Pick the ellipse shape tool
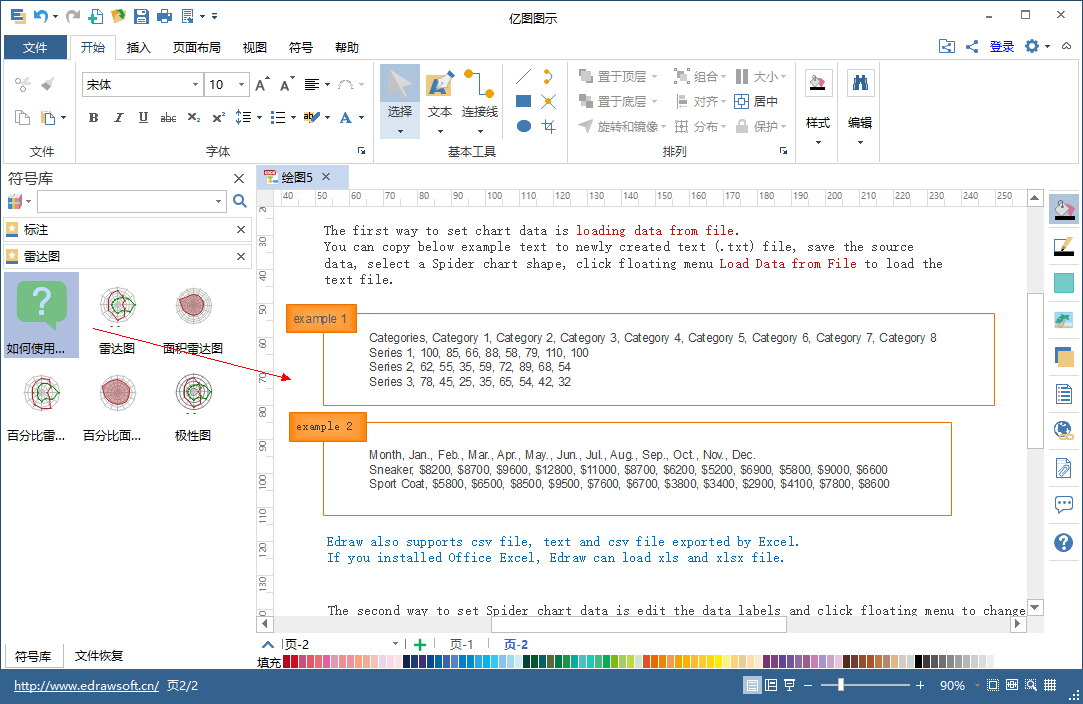Image resolution: width=1083 pixels, height=704 pixels. (x=523, y=126)
